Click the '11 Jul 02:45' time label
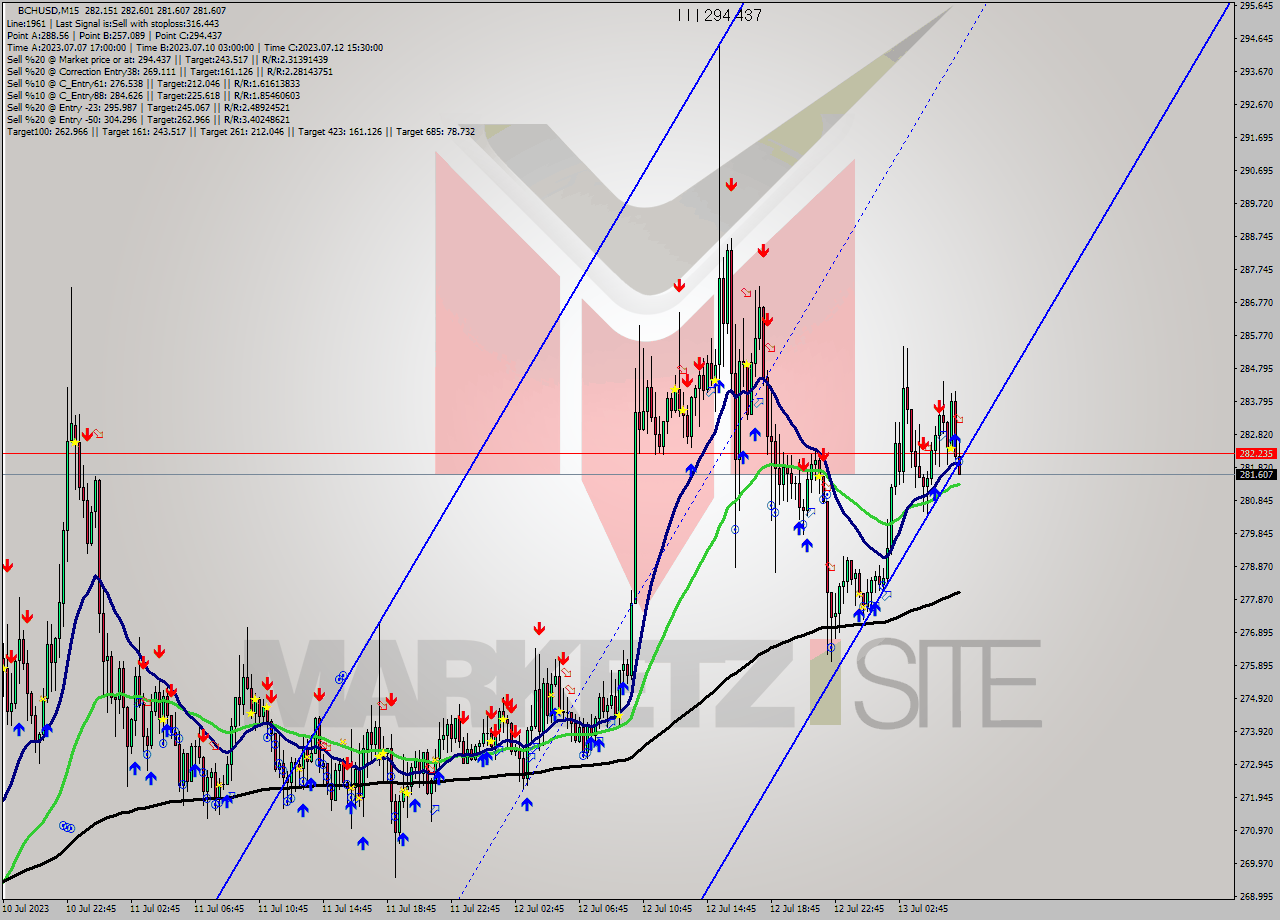1280x920 pixels. [154, 910]
